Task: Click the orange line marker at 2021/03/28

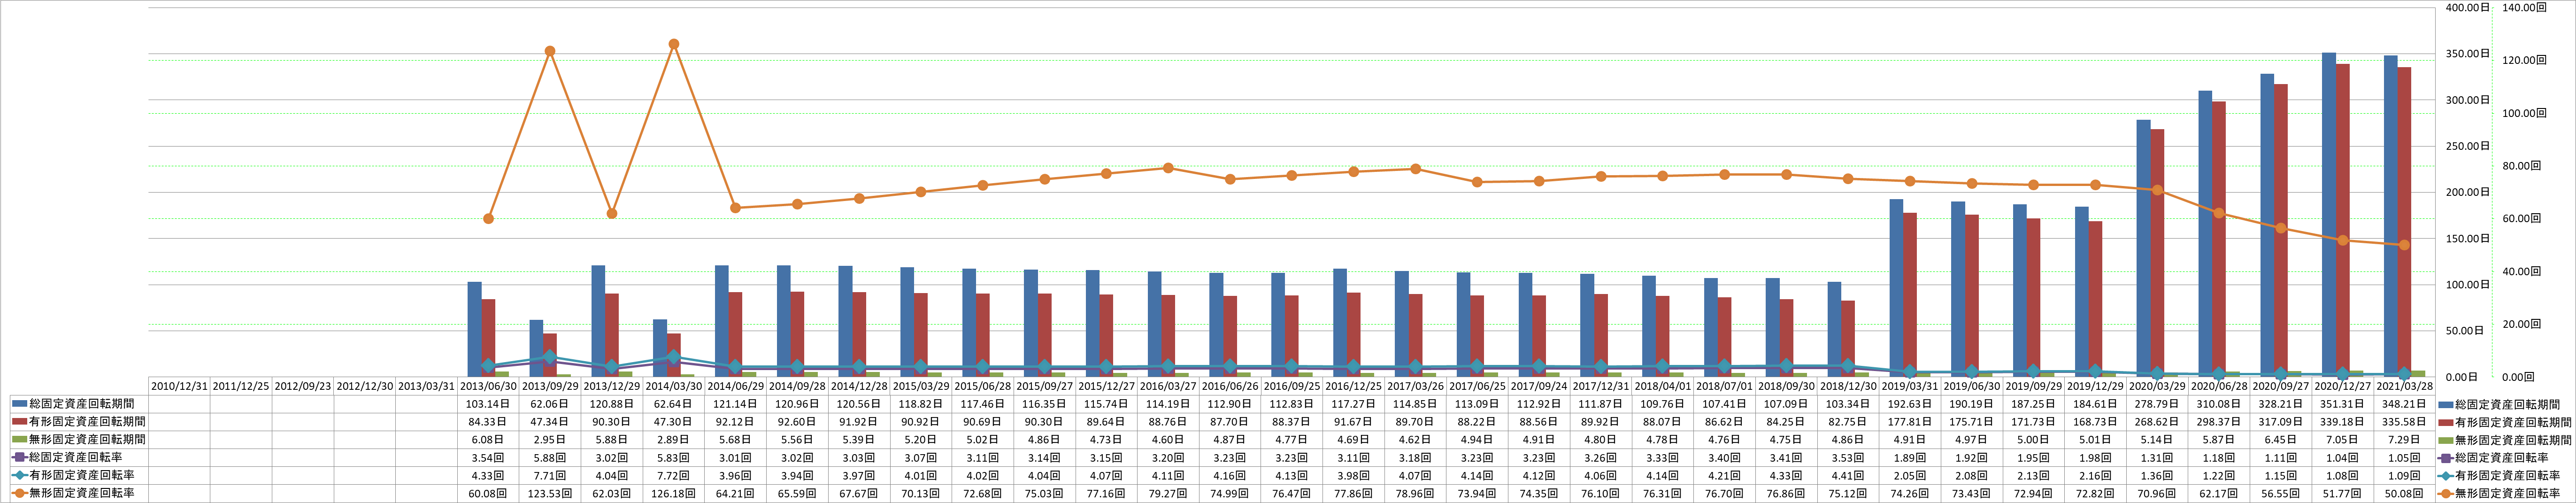Action: (2404, 245)
